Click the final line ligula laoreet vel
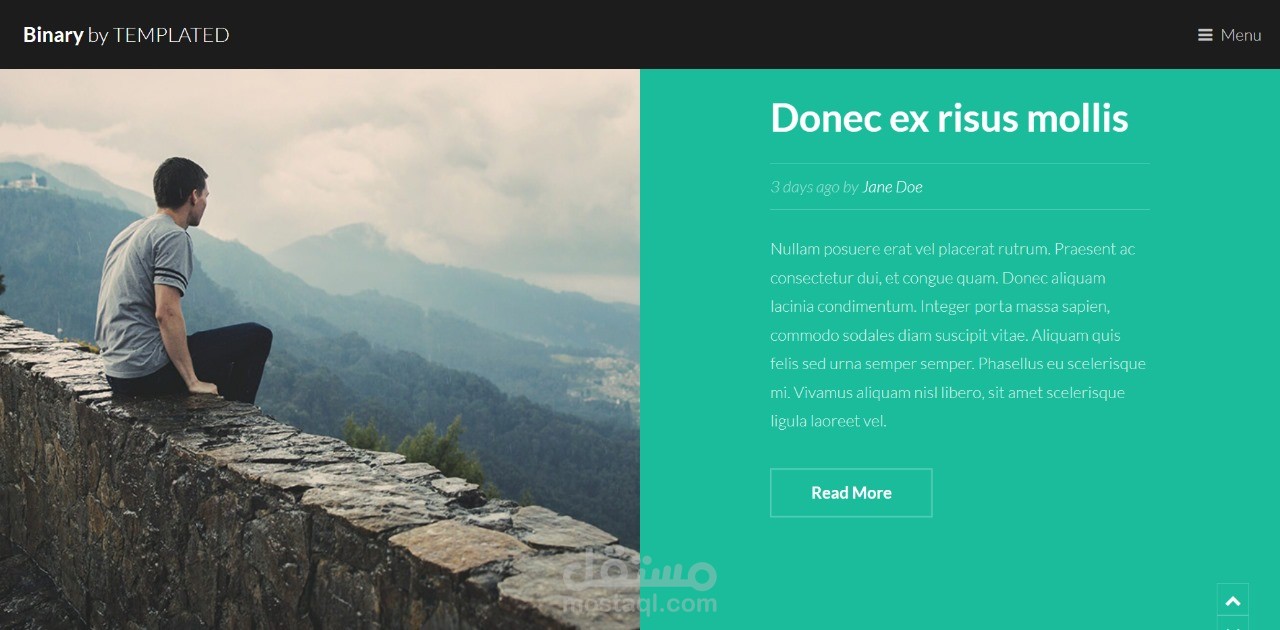 coord(828,421)
